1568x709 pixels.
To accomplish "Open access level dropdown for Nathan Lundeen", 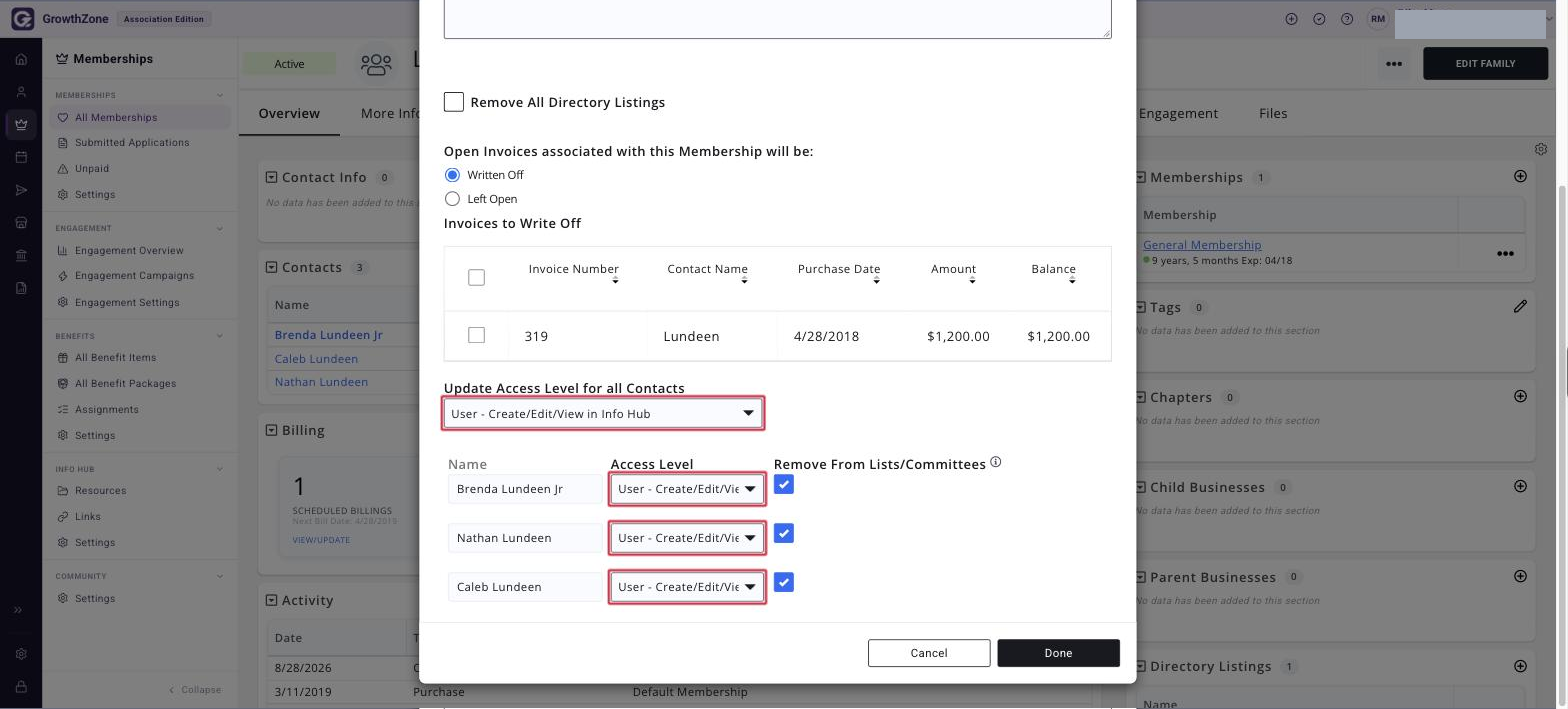I will (687, 538).
